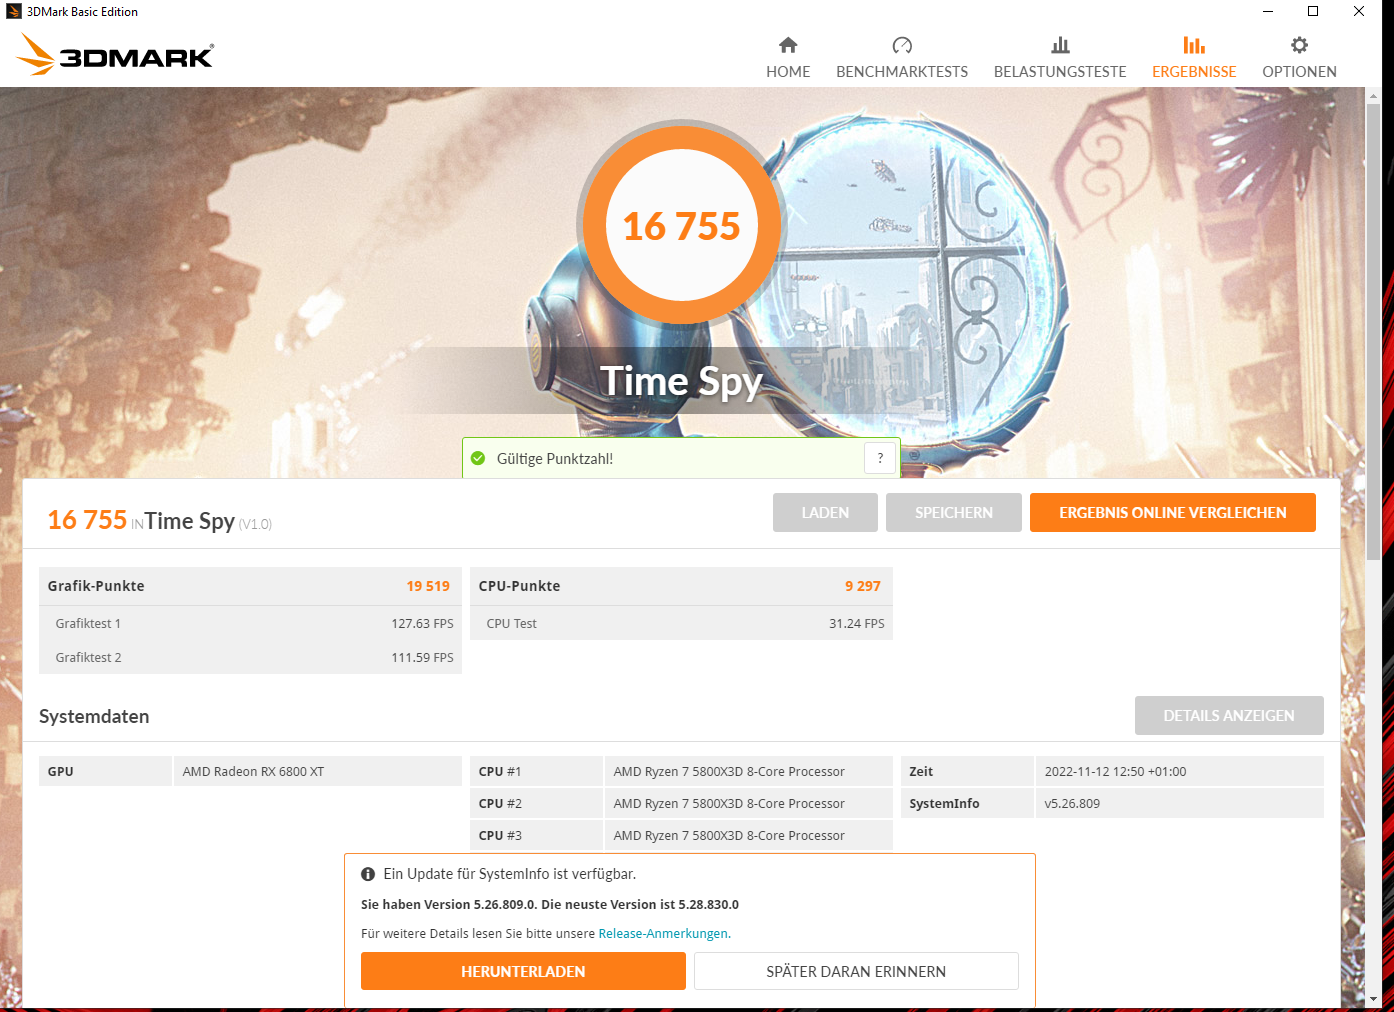Image resolution: width=1394 pixels, height=1012 pixels.
Task: Click DETAILS ANZEIGEN button
Action: 1229,716
